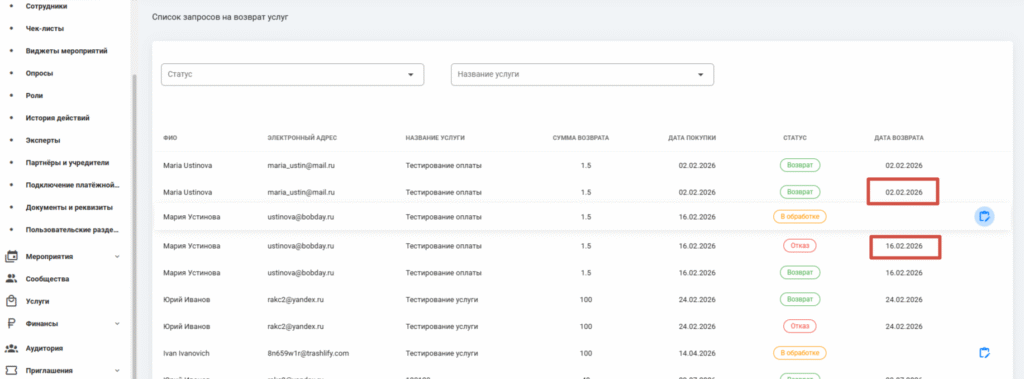Viewport: 1024px width, 379px height.
Task: Open the Название услуги filter dropdown
Action: (x=583, y=74)
